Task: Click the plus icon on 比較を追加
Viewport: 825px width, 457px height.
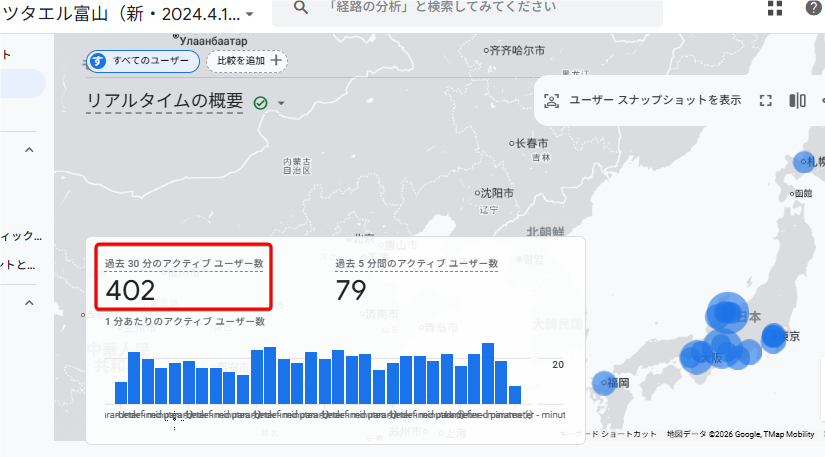Action: click(x=277, y=61)
